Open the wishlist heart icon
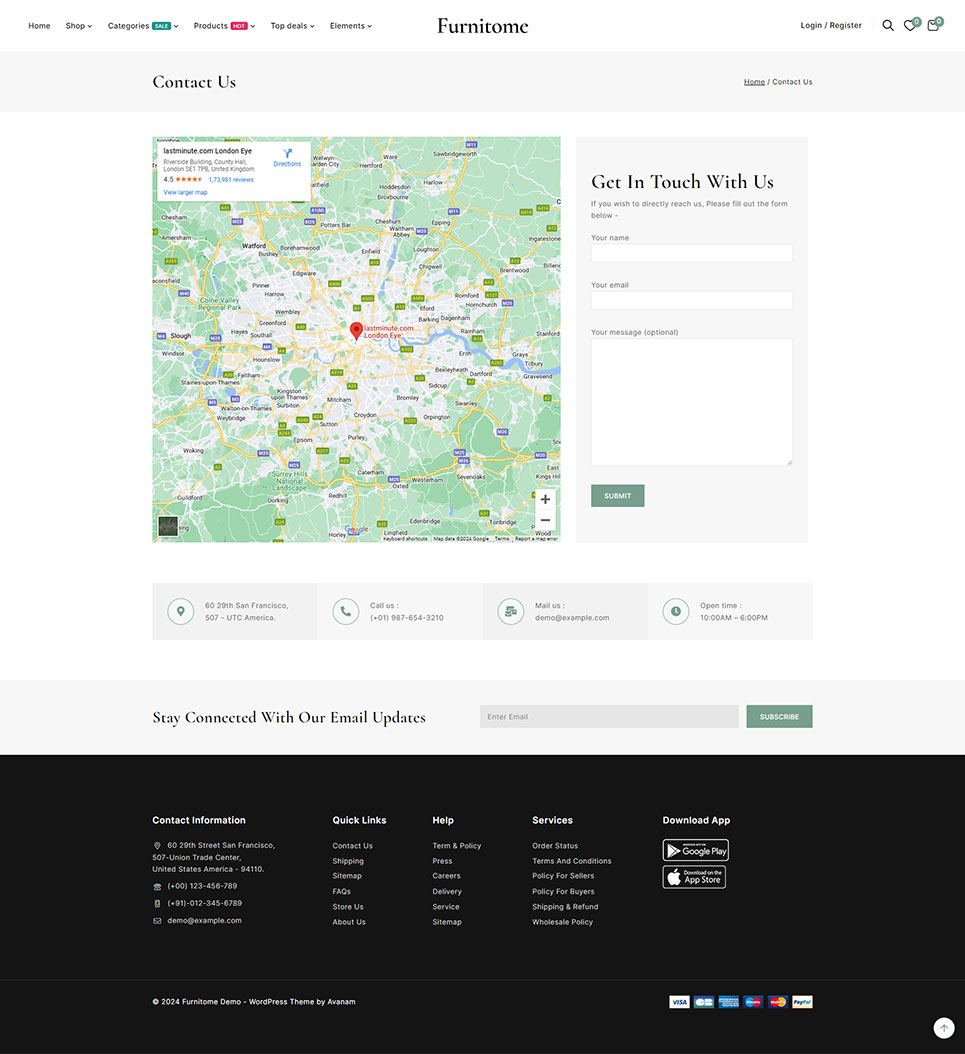This screenshot has height=1054, width=965. 910,26
